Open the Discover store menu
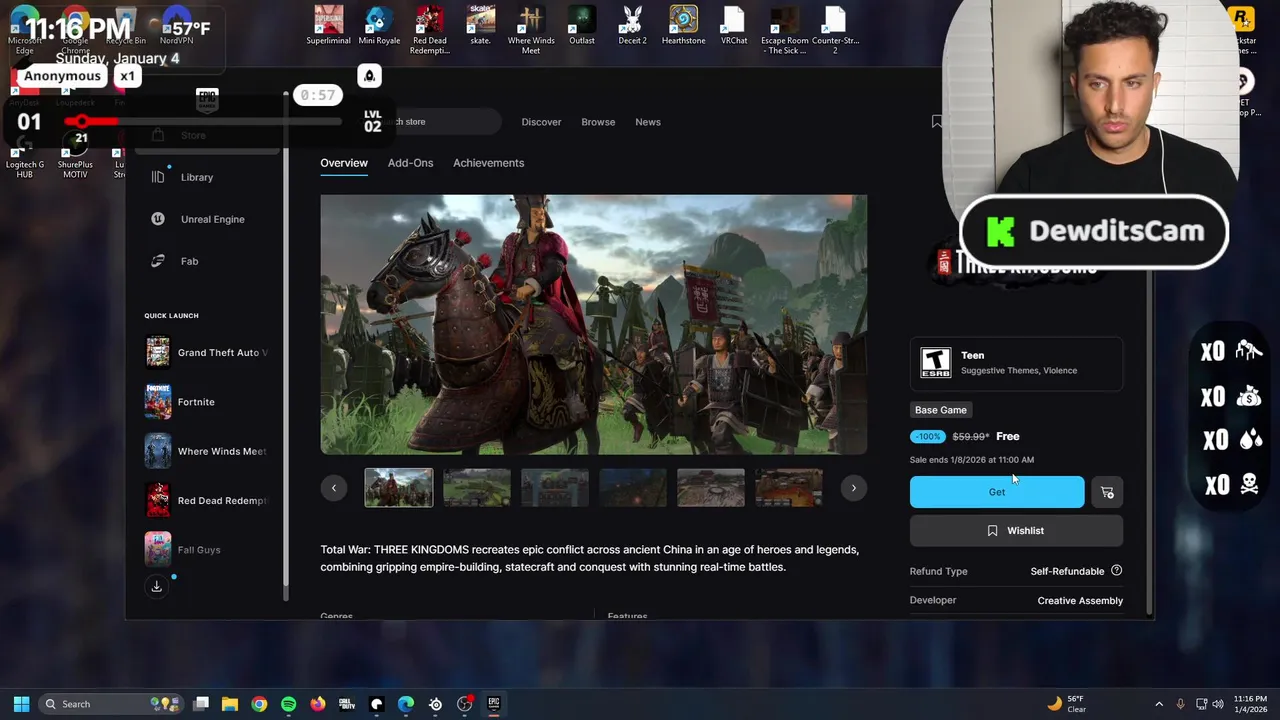The width and height of the screenshot is (1280, 720). pyautogui.click(x=541, y=122)
